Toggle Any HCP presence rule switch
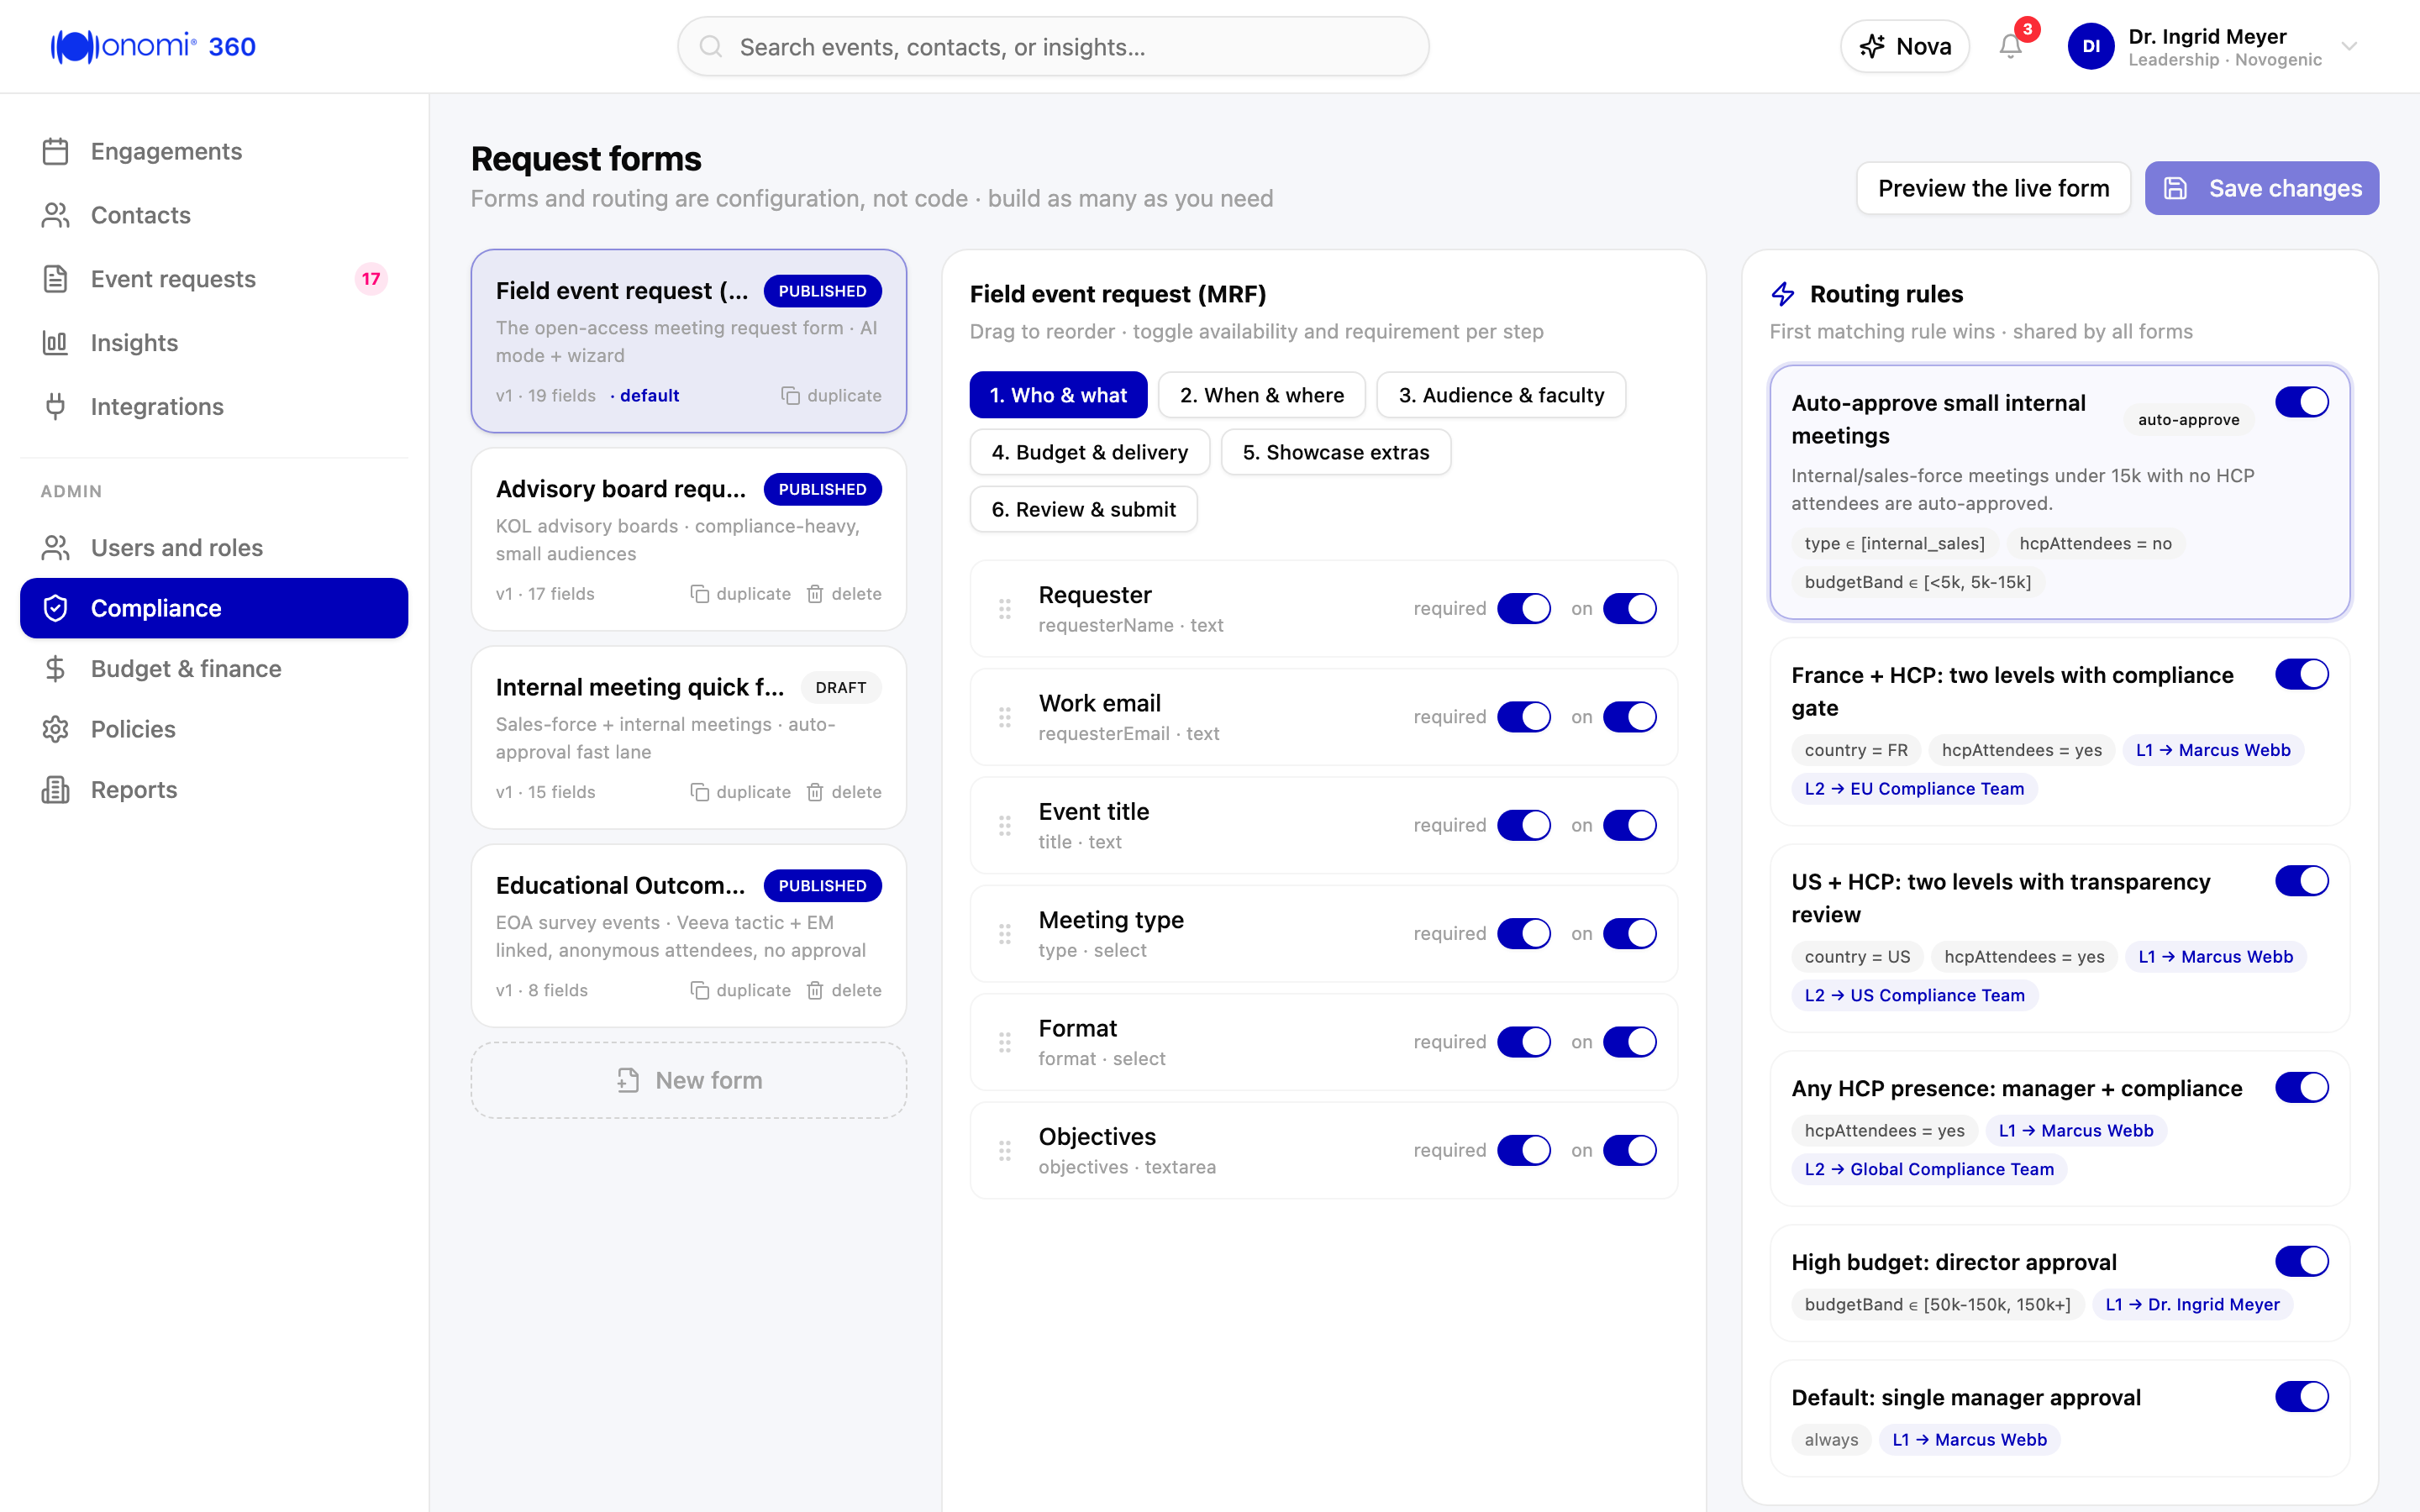The image size is (2420, 1512). 2302,1087
